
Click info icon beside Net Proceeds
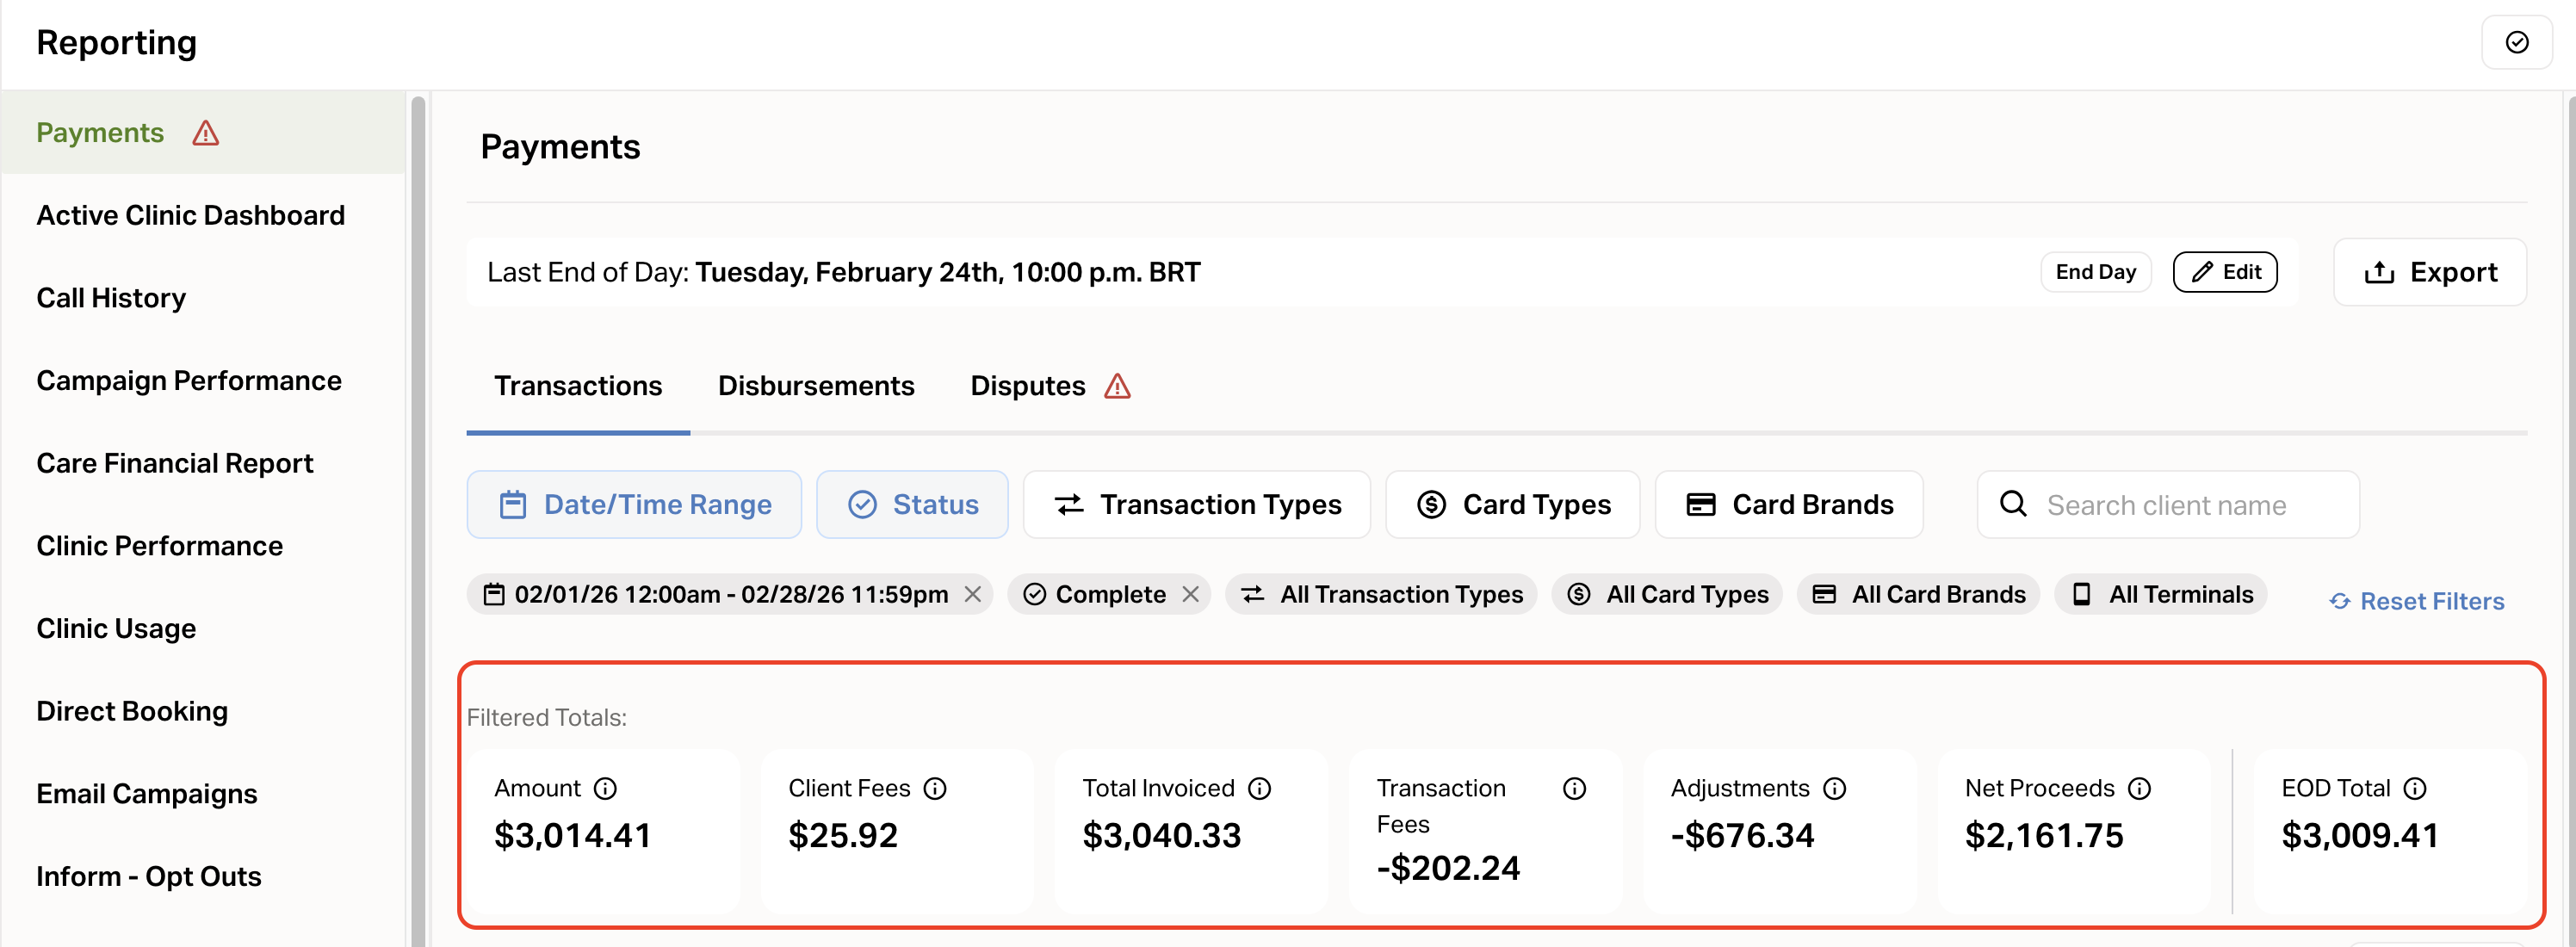2138,788
